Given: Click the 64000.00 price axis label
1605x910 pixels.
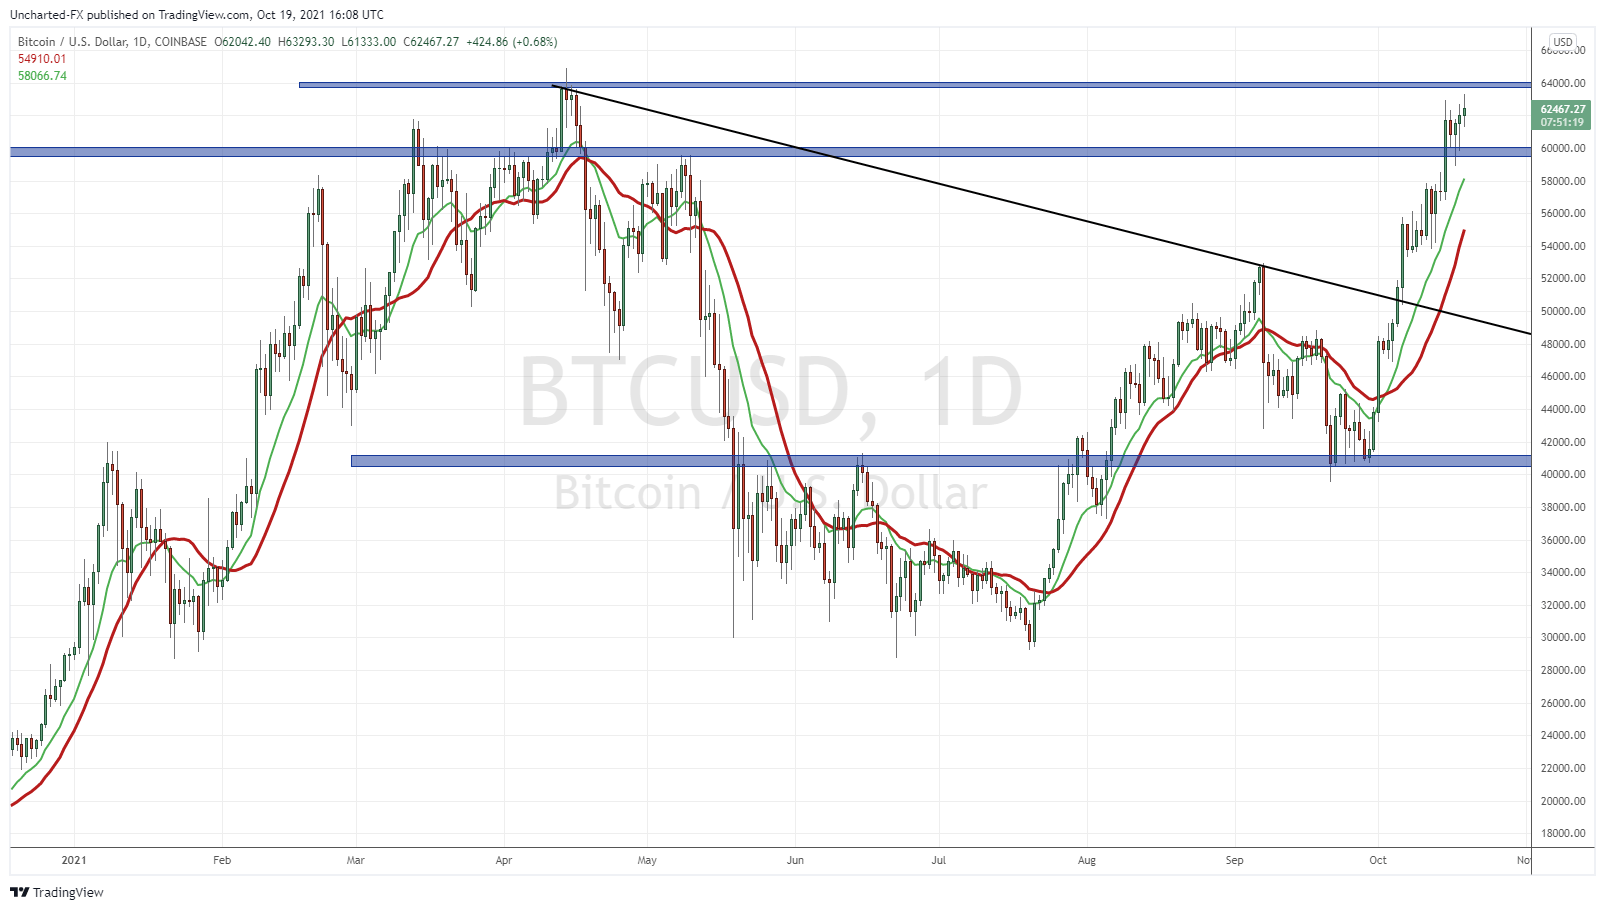Looking at the screenshot, I should pos(1563,83).
